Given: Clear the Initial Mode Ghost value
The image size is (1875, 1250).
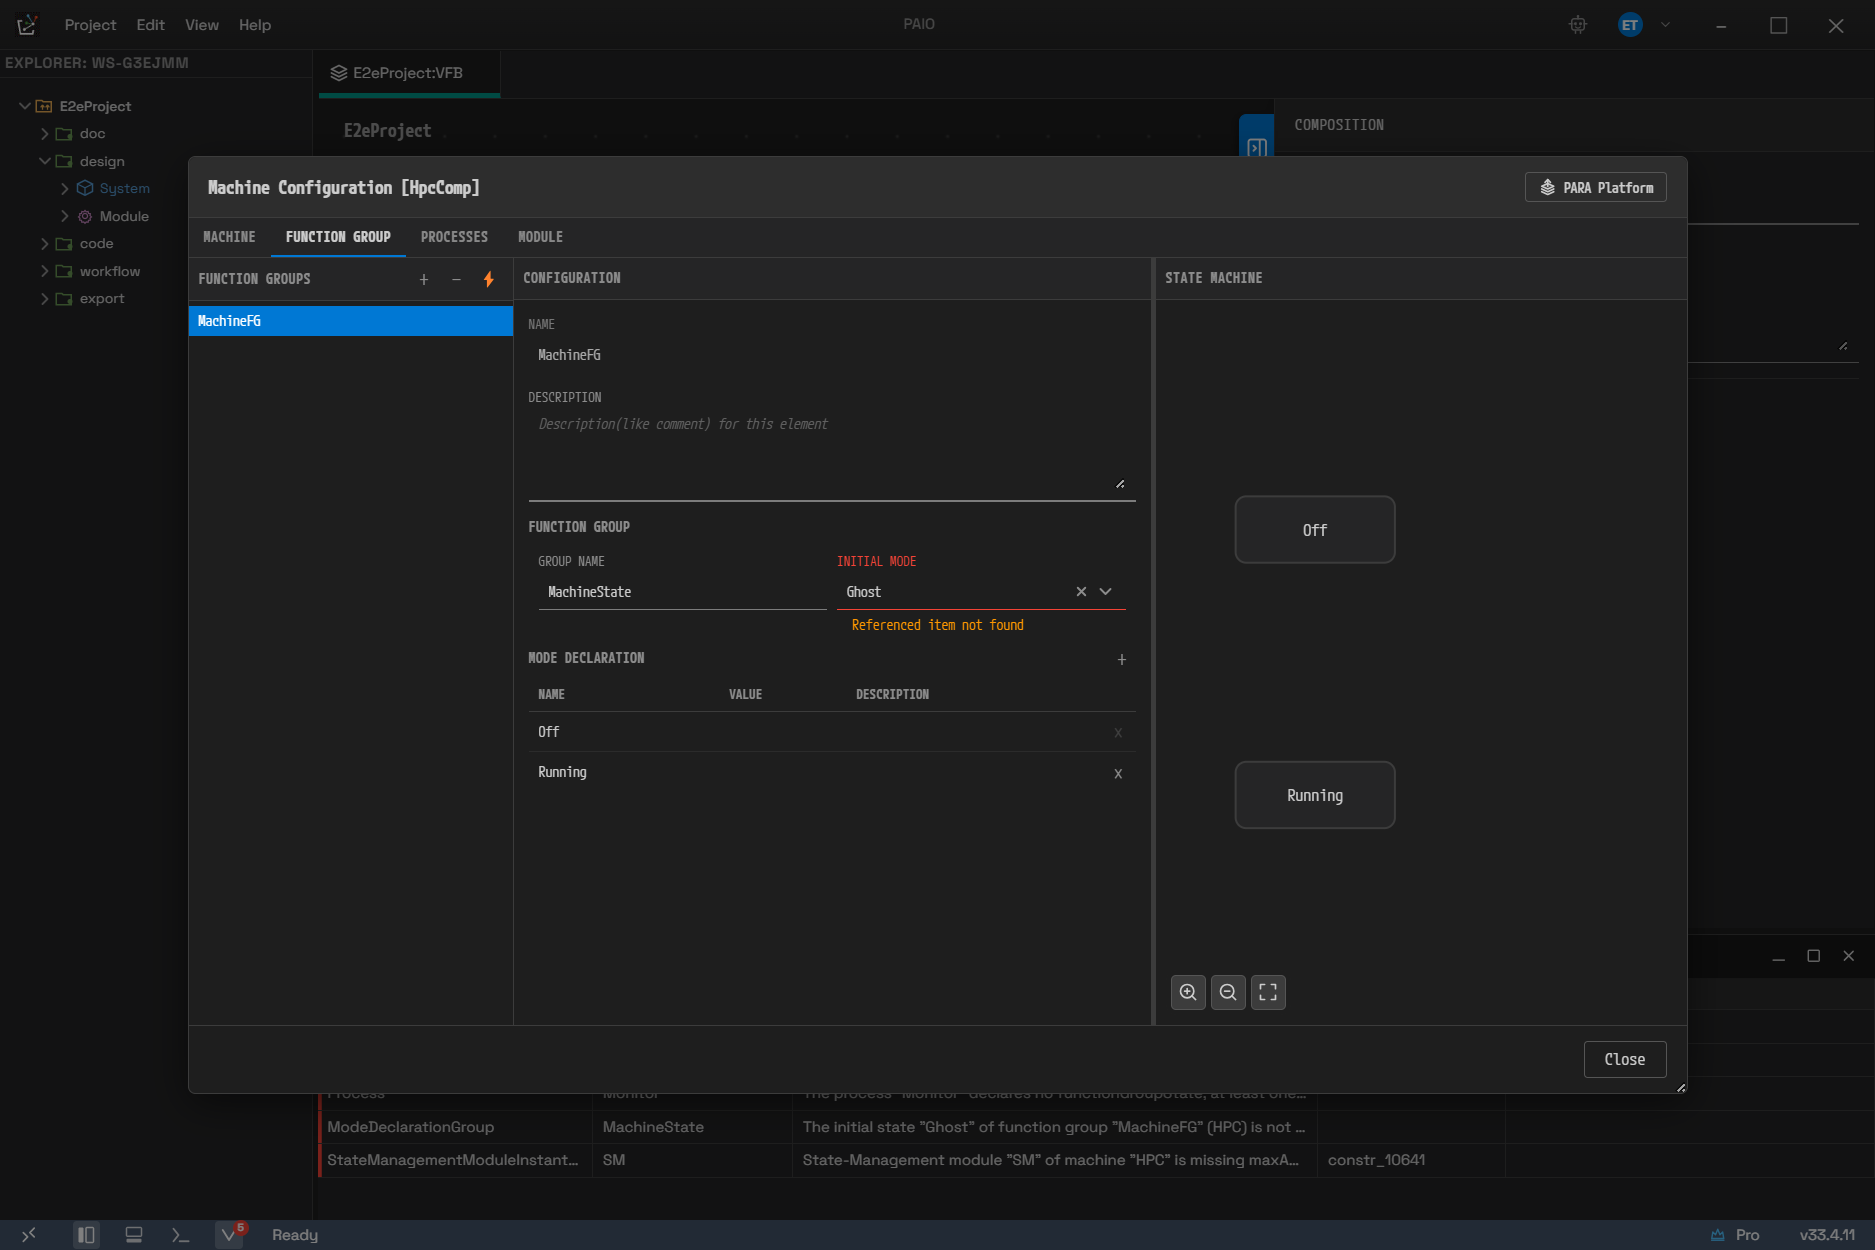Looking at the screenshot, I should [1081, 592].
